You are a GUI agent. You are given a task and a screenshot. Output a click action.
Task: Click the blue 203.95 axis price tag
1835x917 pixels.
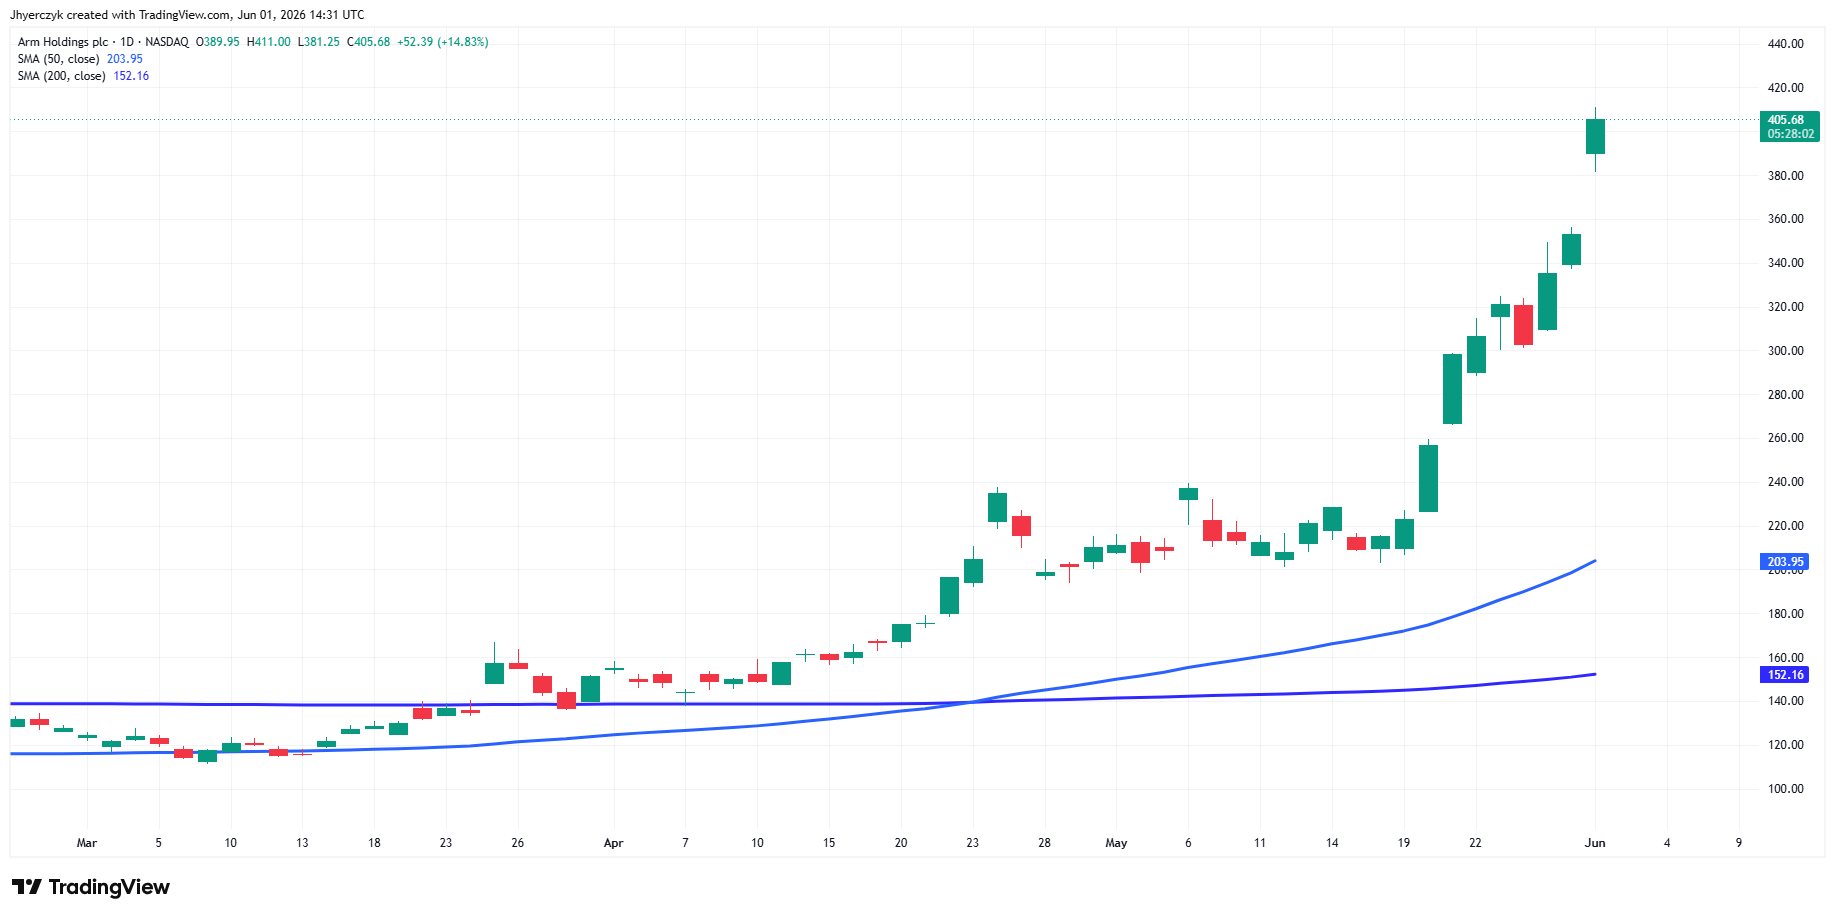coord(1785,562)
